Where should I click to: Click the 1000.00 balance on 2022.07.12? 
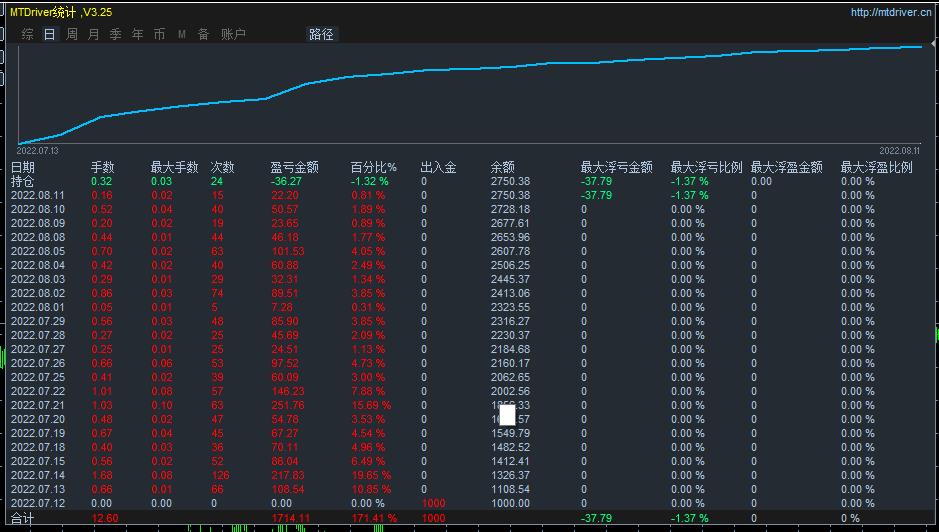tap(510, 503)
